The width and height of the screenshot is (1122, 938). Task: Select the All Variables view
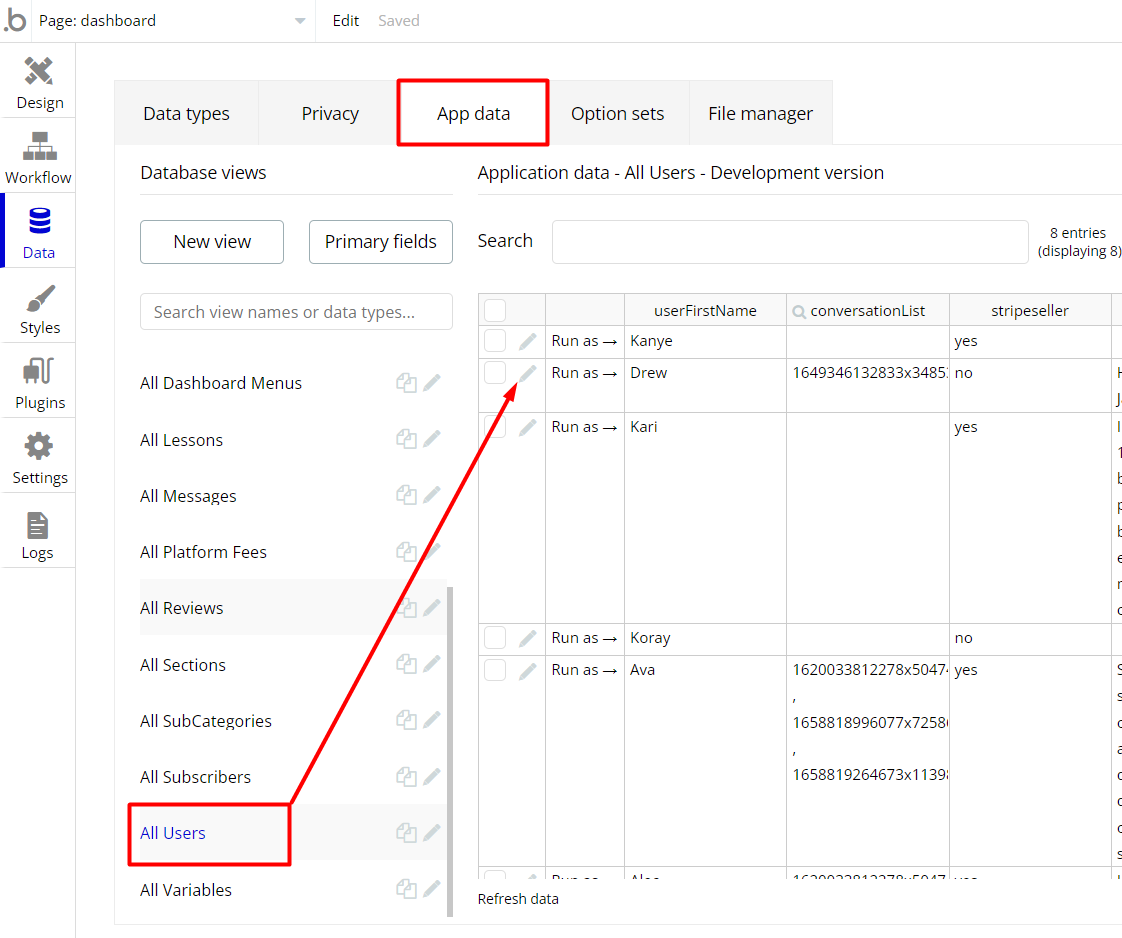tap(186, 890)
